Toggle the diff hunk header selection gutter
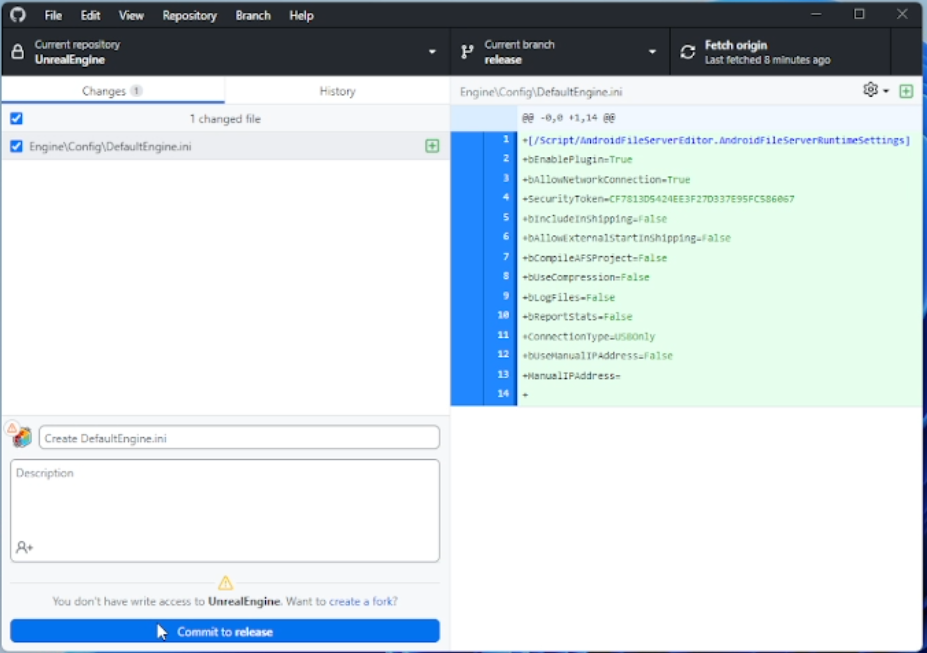This screenshot has height=653, width=927. point(484,118)
